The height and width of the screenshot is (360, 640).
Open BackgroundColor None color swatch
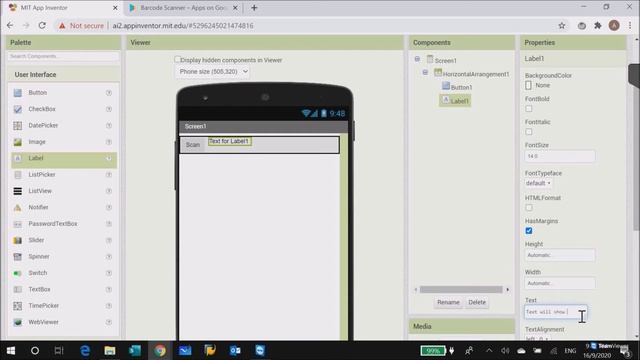[529, 85]
